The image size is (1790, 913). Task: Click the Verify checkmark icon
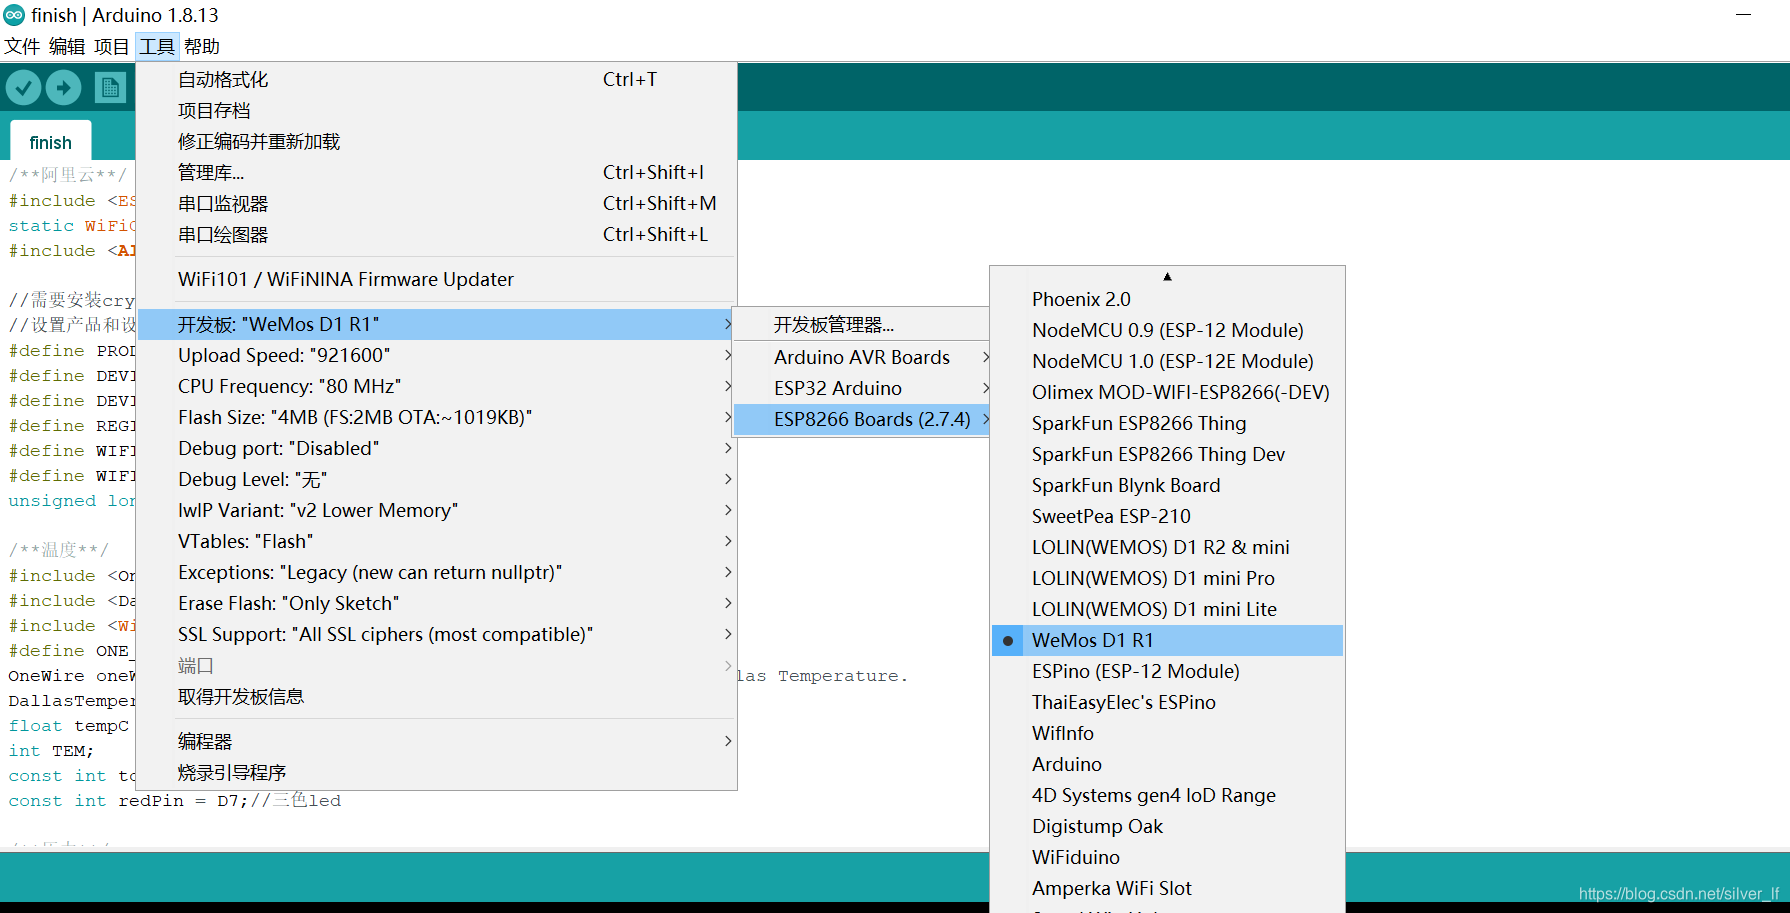pos(23,88)
